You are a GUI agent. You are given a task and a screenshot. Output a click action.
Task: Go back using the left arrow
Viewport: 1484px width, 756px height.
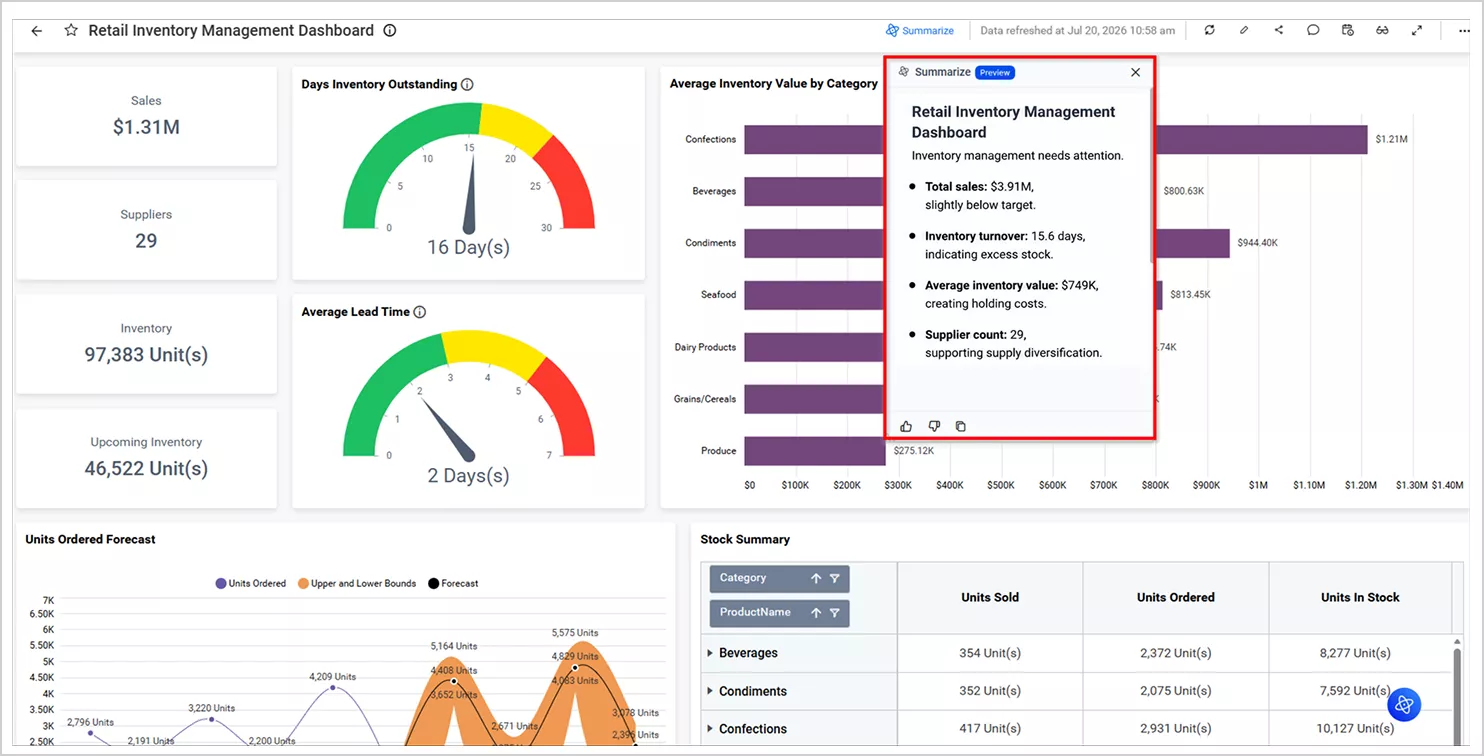pyautogui.click(x=37, y=31)
